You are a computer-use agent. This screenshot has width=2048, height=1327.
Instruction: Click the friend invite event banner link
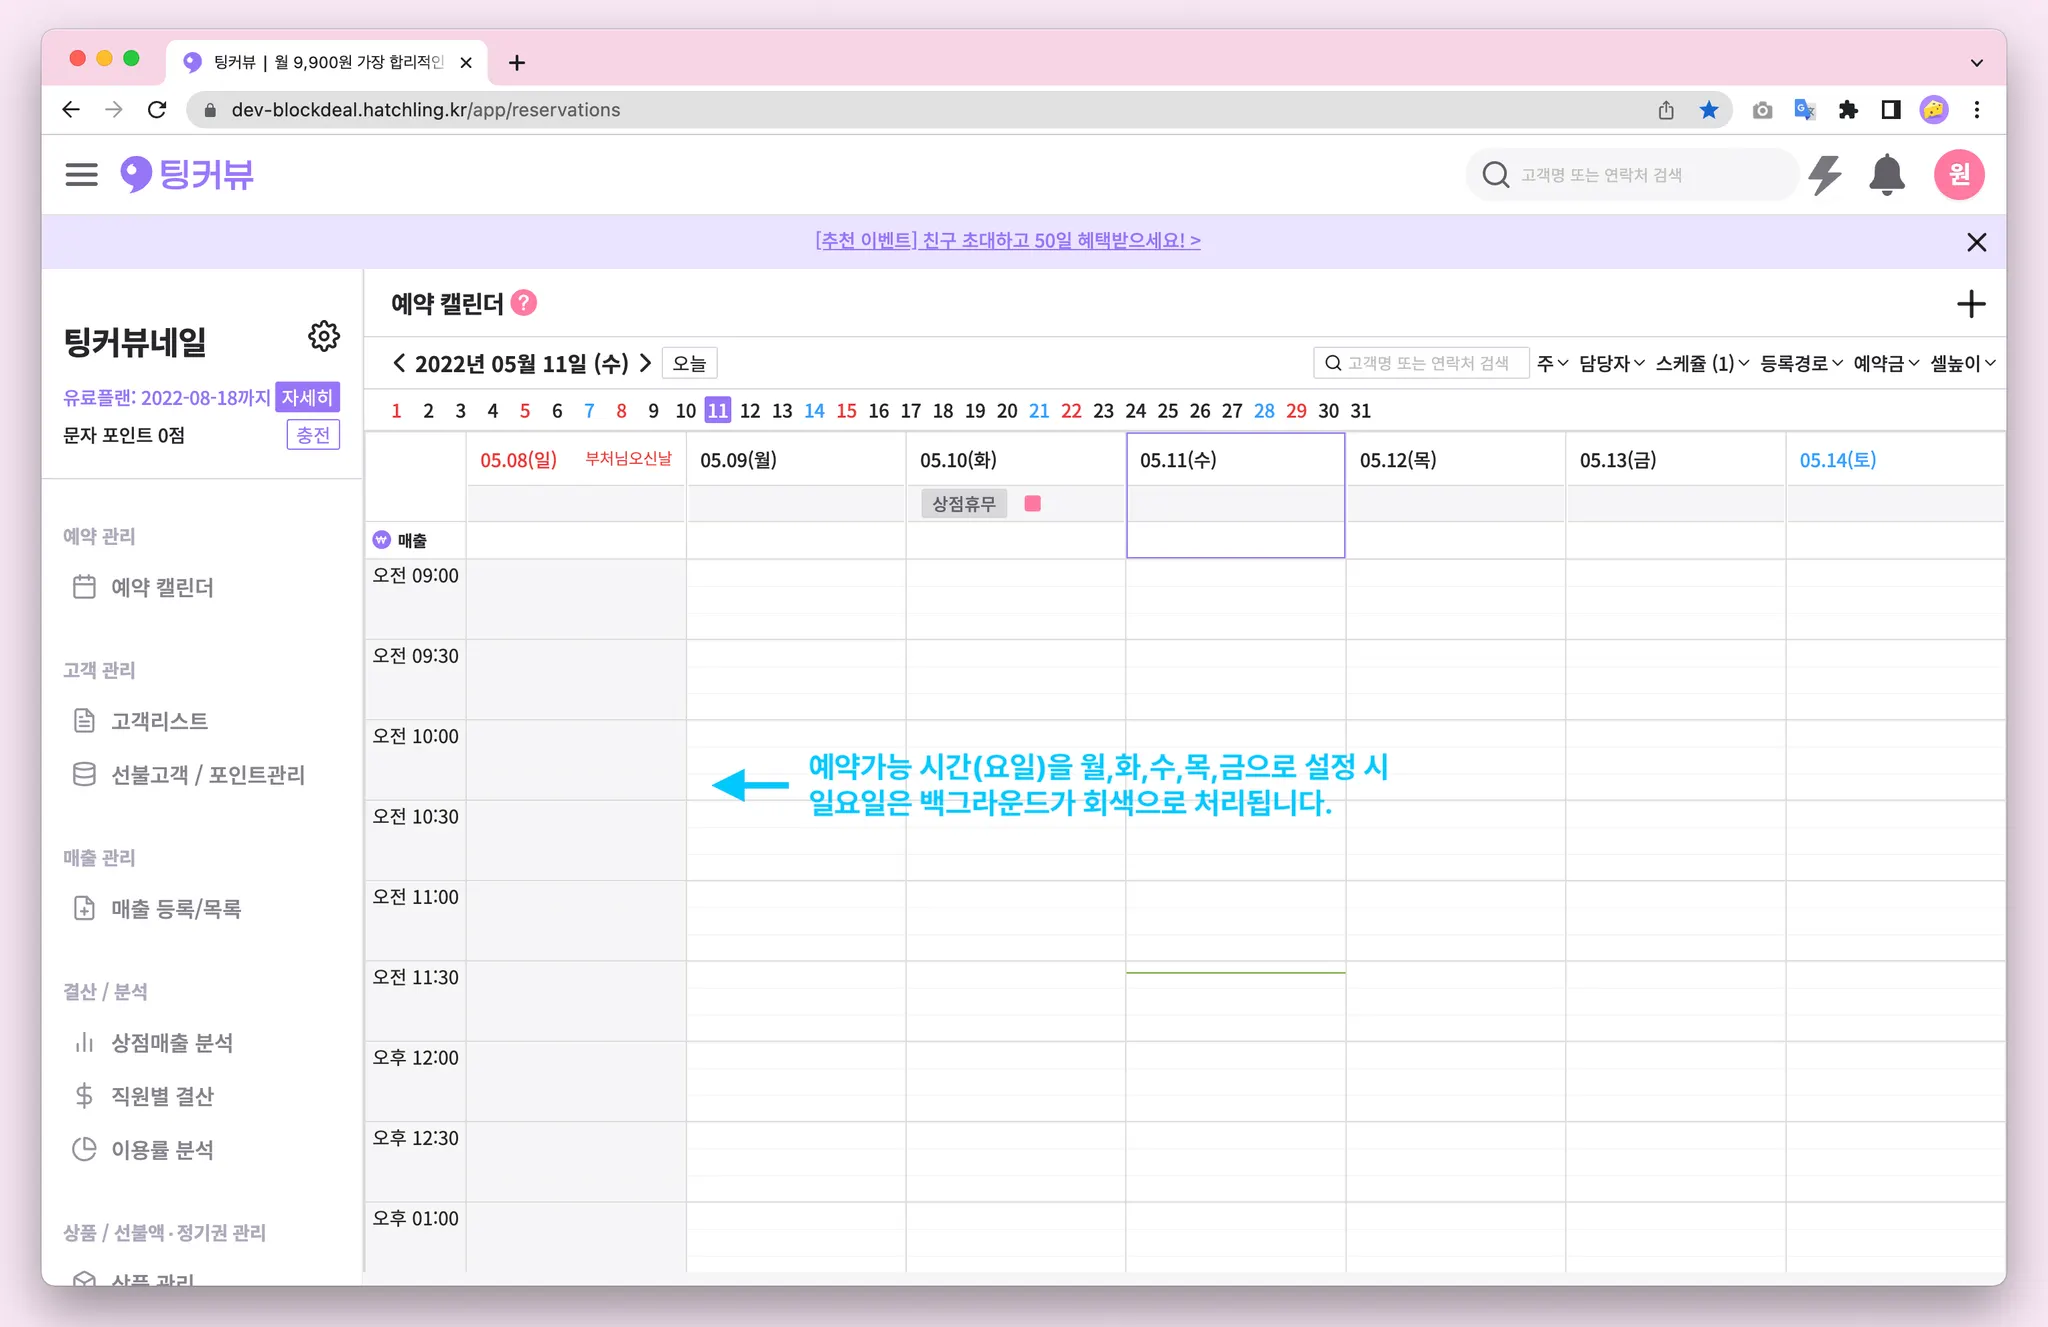point(1007,241)
